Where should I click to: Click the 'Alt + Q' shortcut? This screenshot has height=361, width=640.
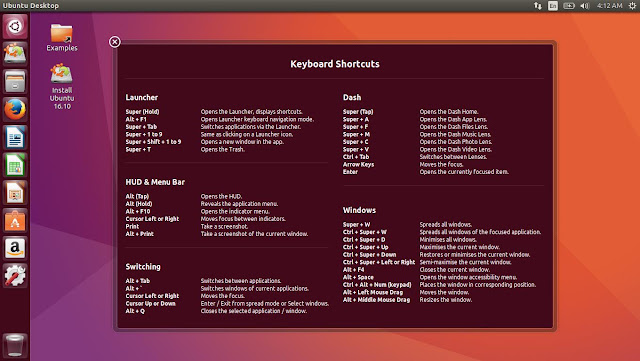pos(135,311)
